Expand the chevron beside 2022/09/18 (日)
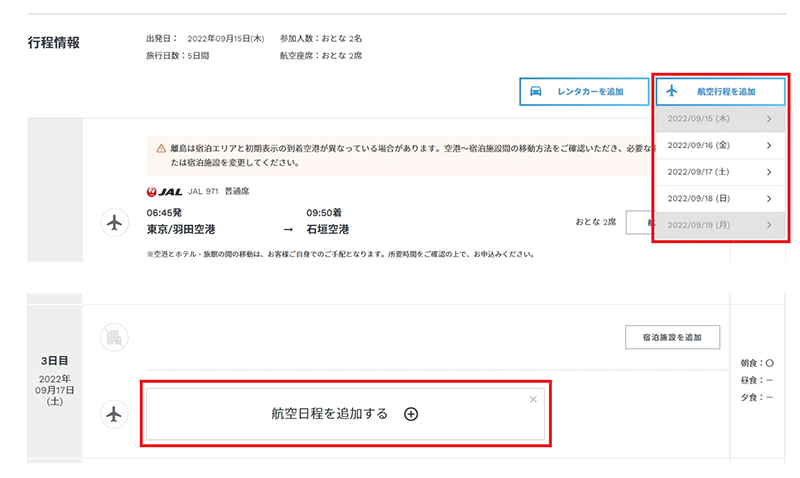 coord(768,198)
